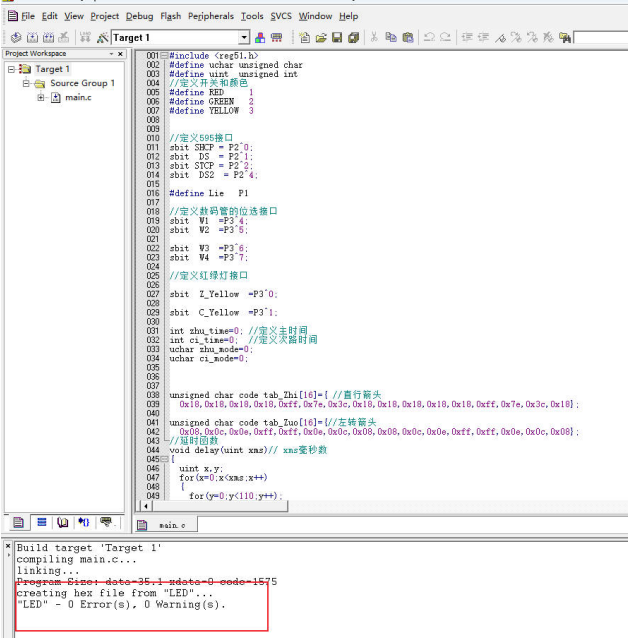Select the Files tab in workspace panel
628x638 pixels.
coord(18,522)
